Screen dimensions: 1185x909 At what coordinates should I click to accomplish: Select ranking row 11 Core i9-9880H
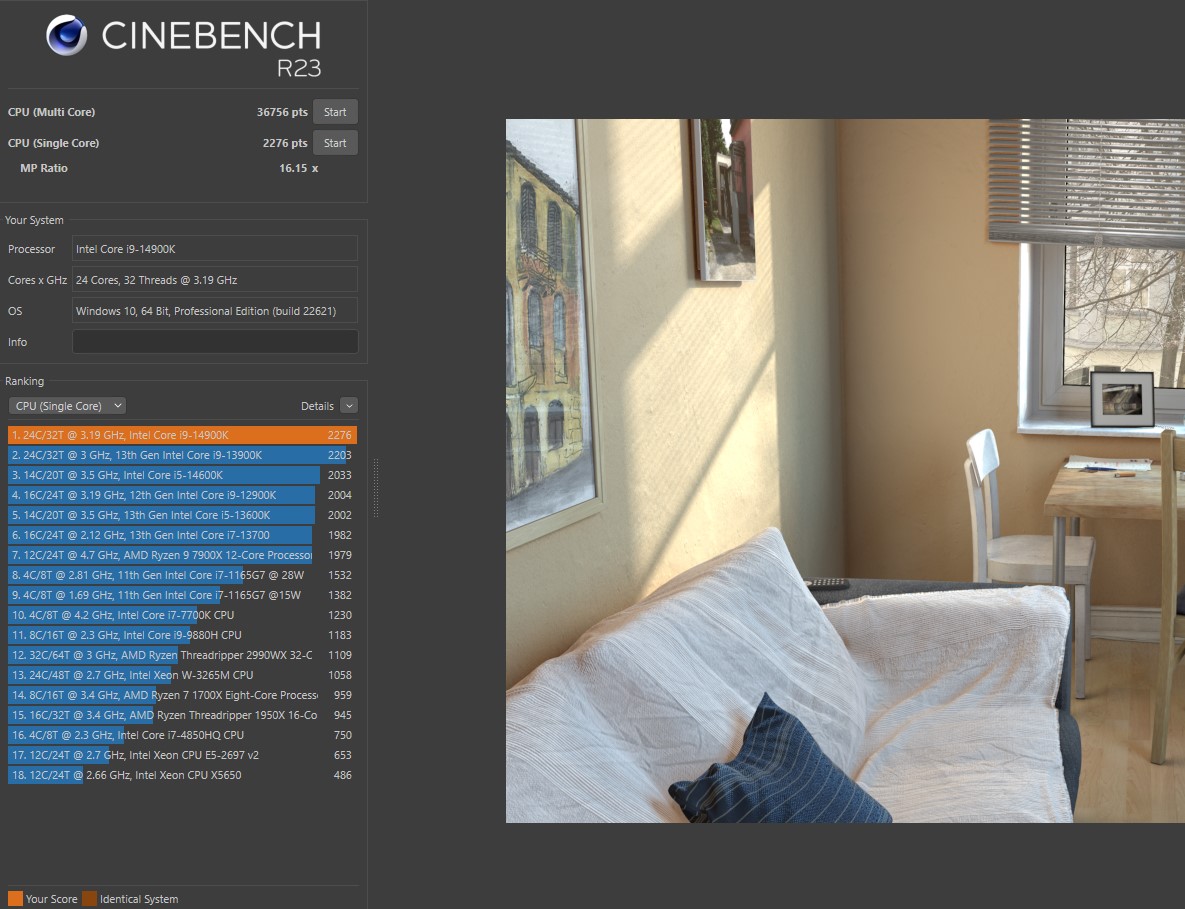click(x=182, y=635)
